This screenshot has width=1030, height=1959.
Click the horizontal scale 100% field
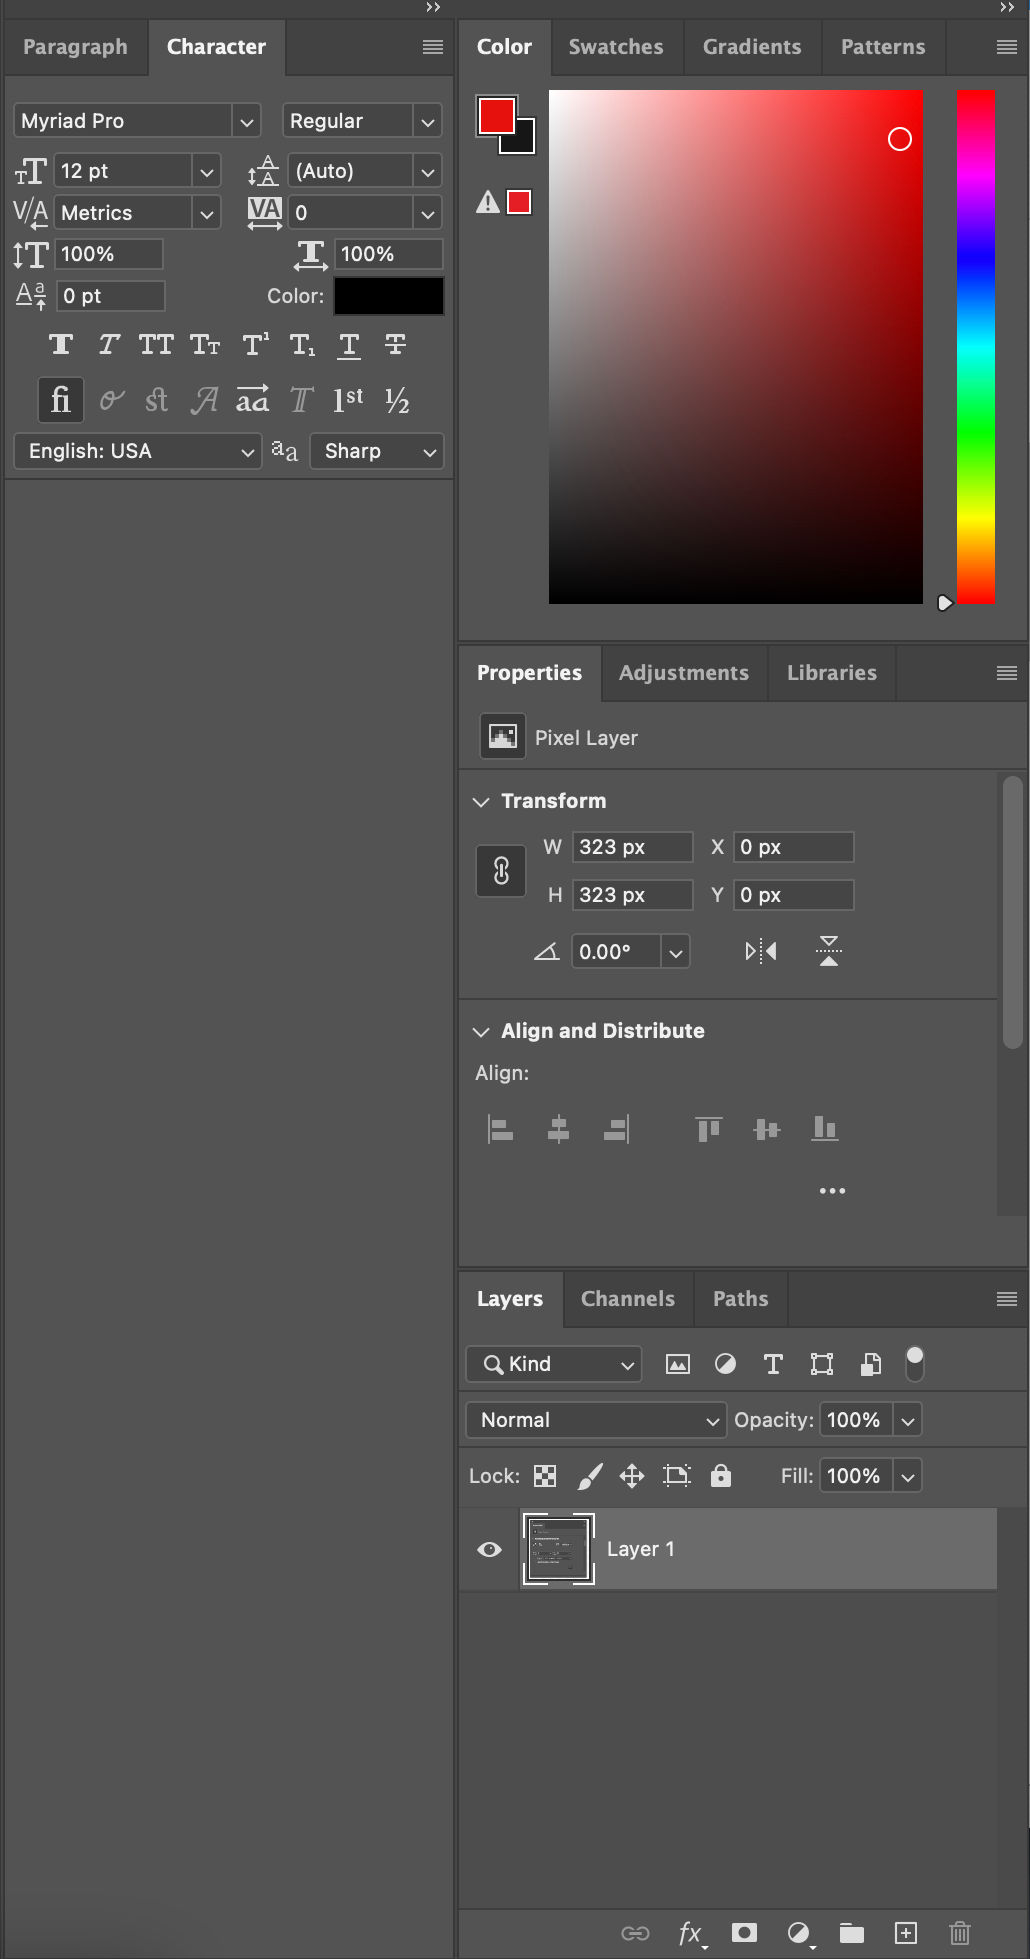click(x=388, y=254)
